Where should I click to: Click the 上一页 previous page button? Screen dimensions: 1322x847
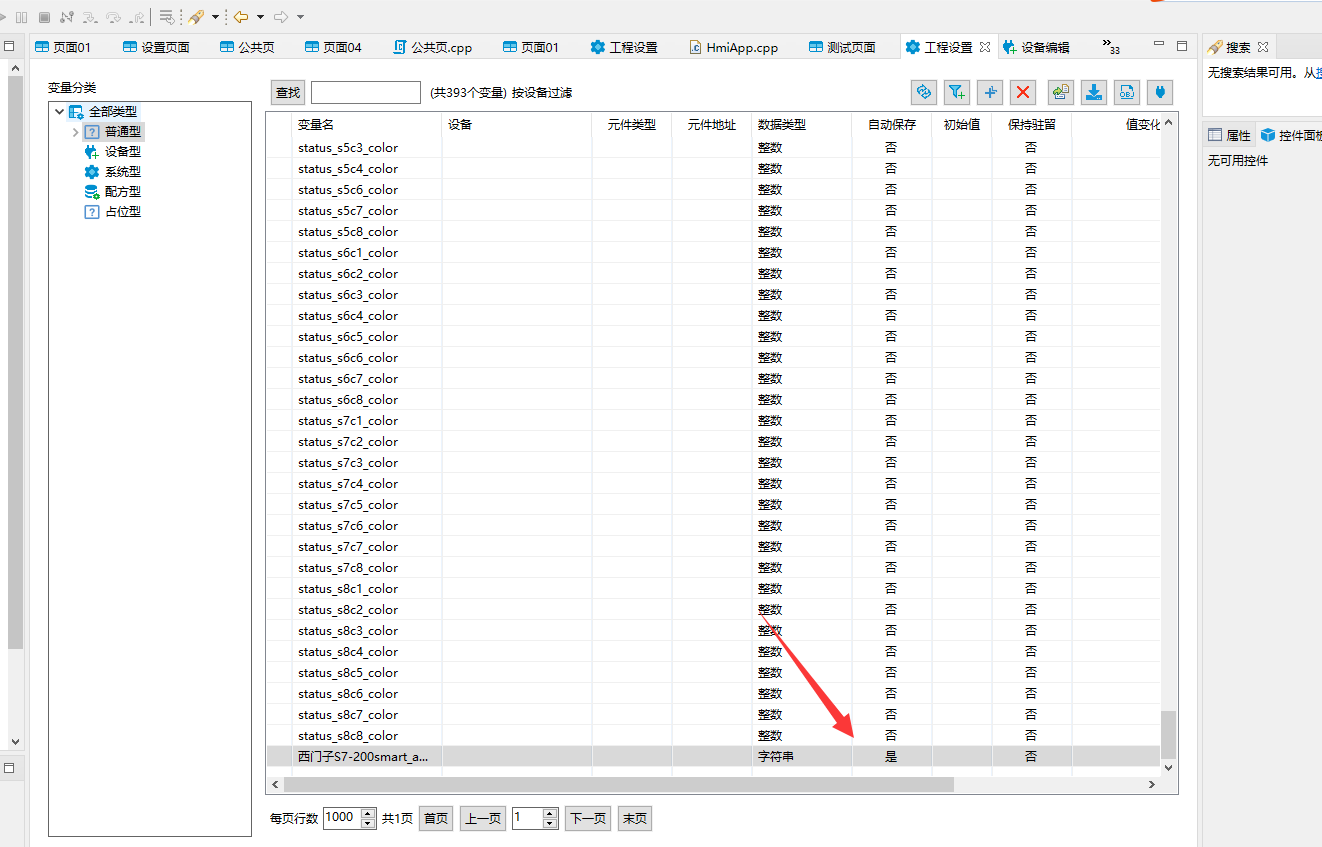[483, 818]
